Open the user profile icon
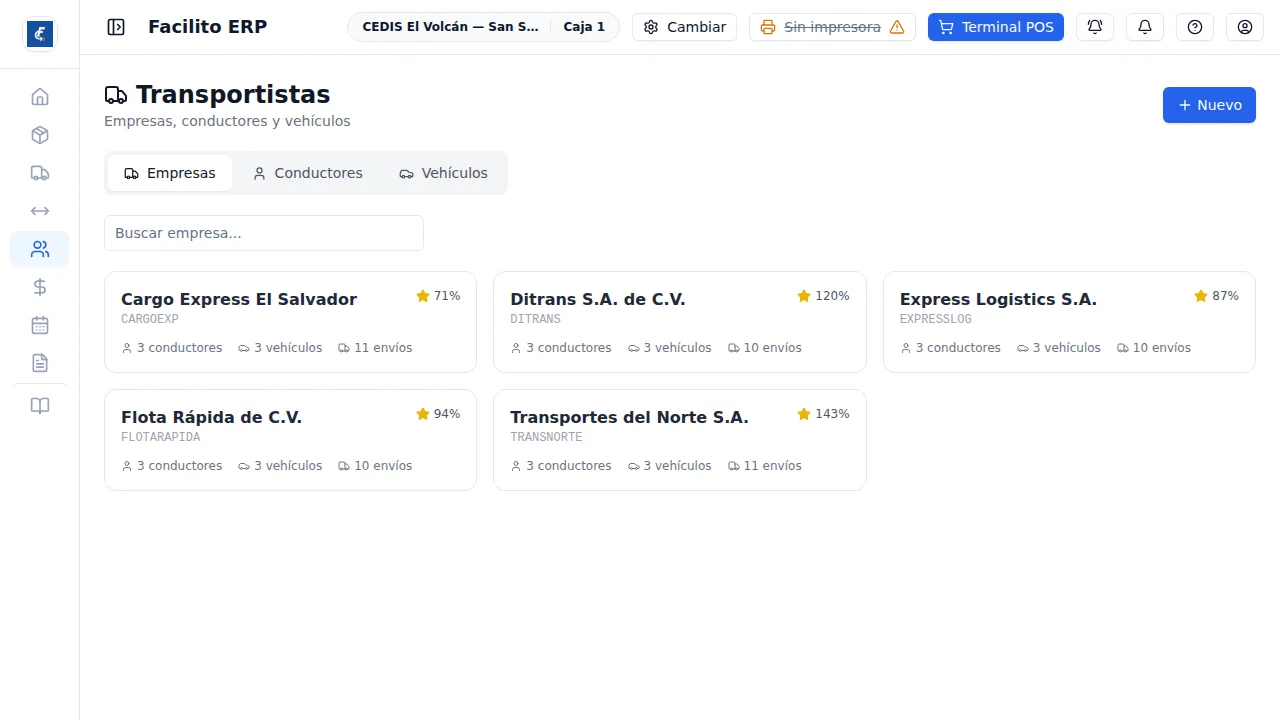Viewport: 1280px width, 720px height. (1245, 27)
